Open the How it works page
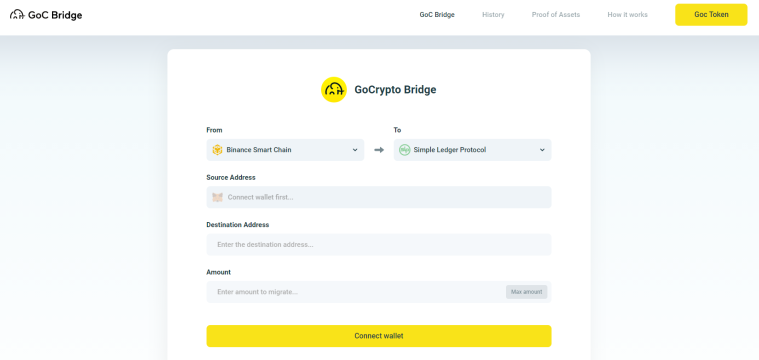The width and height of the screenshot is (759, 360). coord(627,15)
